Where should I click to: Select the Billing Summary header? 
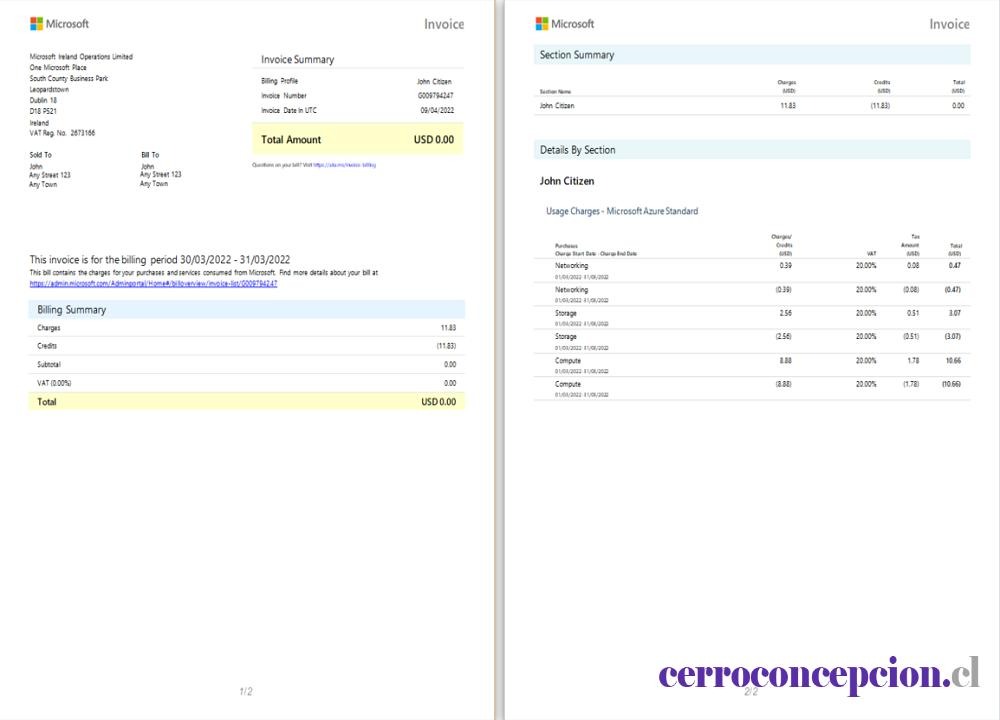pyautogui.click(x=247, y=309)
